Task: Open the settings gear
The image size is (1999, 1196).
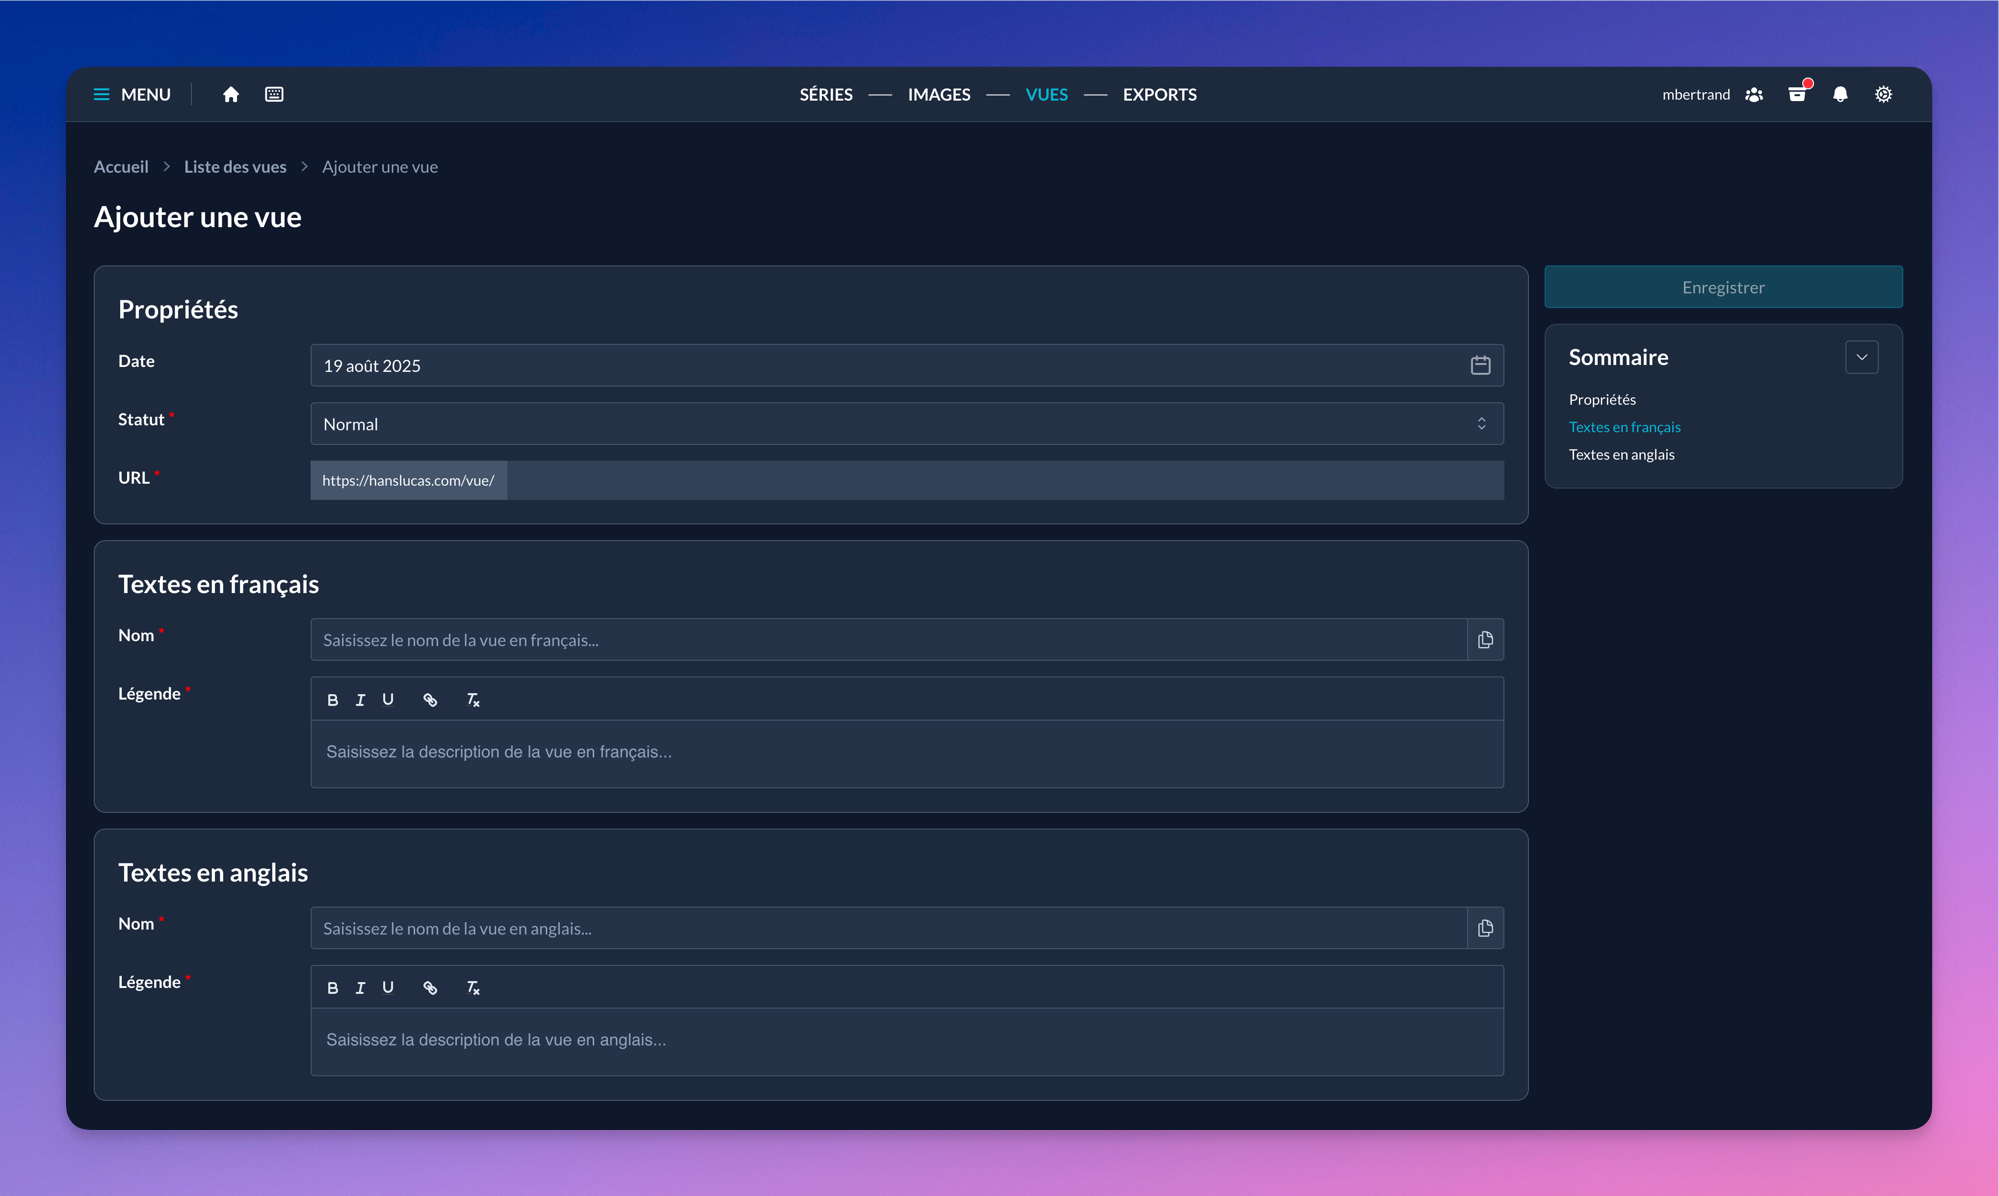Action: point(1883,94)
